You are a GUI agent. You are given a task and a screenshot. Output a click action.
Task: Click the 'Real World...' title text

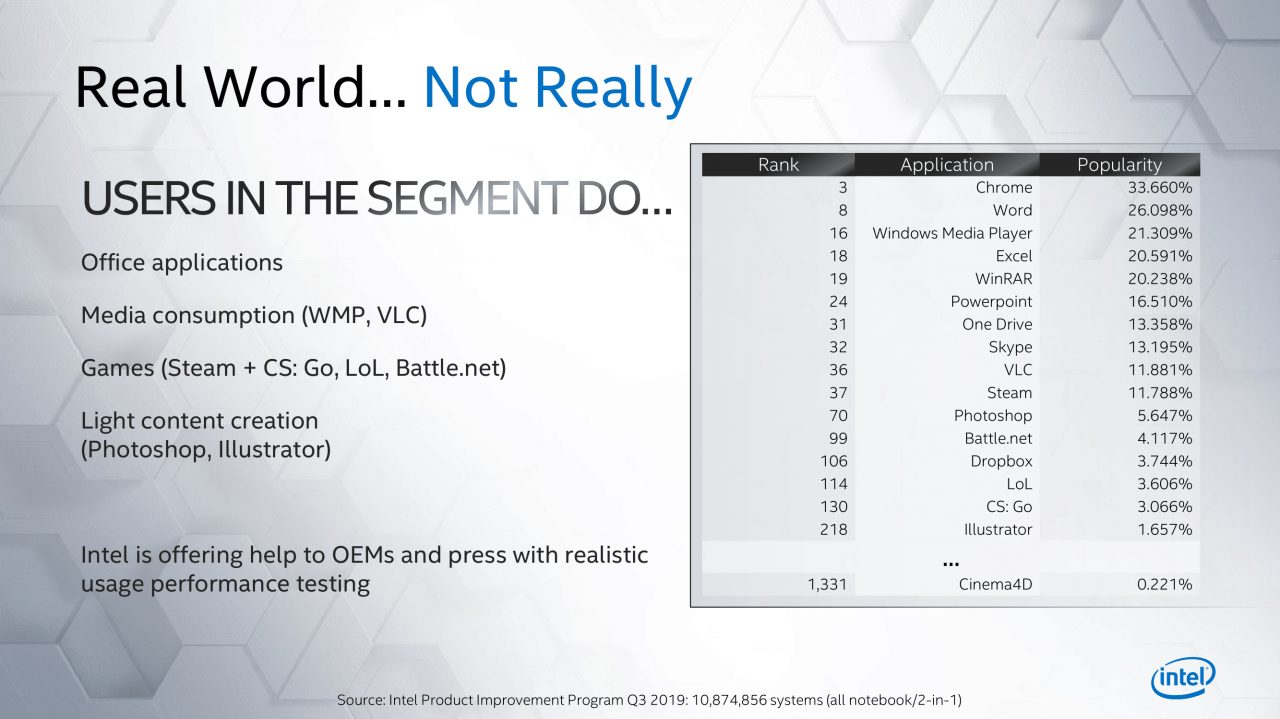(x=240, y=87)
